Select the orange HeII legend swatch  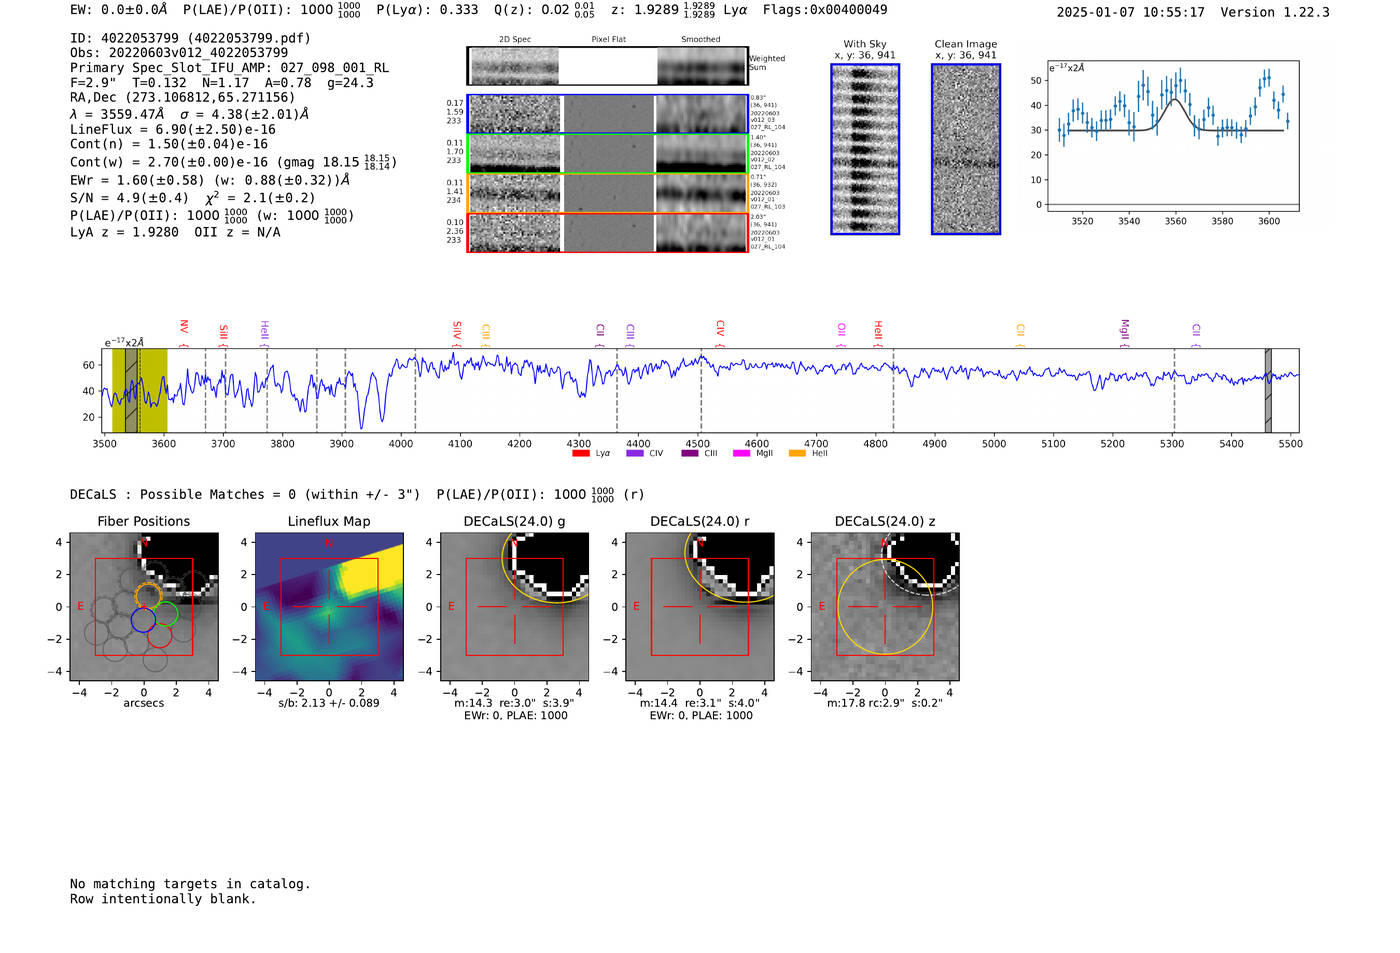[x=797, y=454]
